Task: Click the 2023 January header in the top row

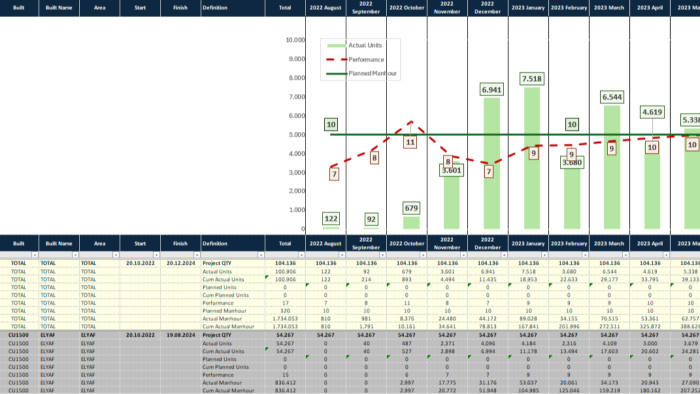Action: click(x=528, y=8)
